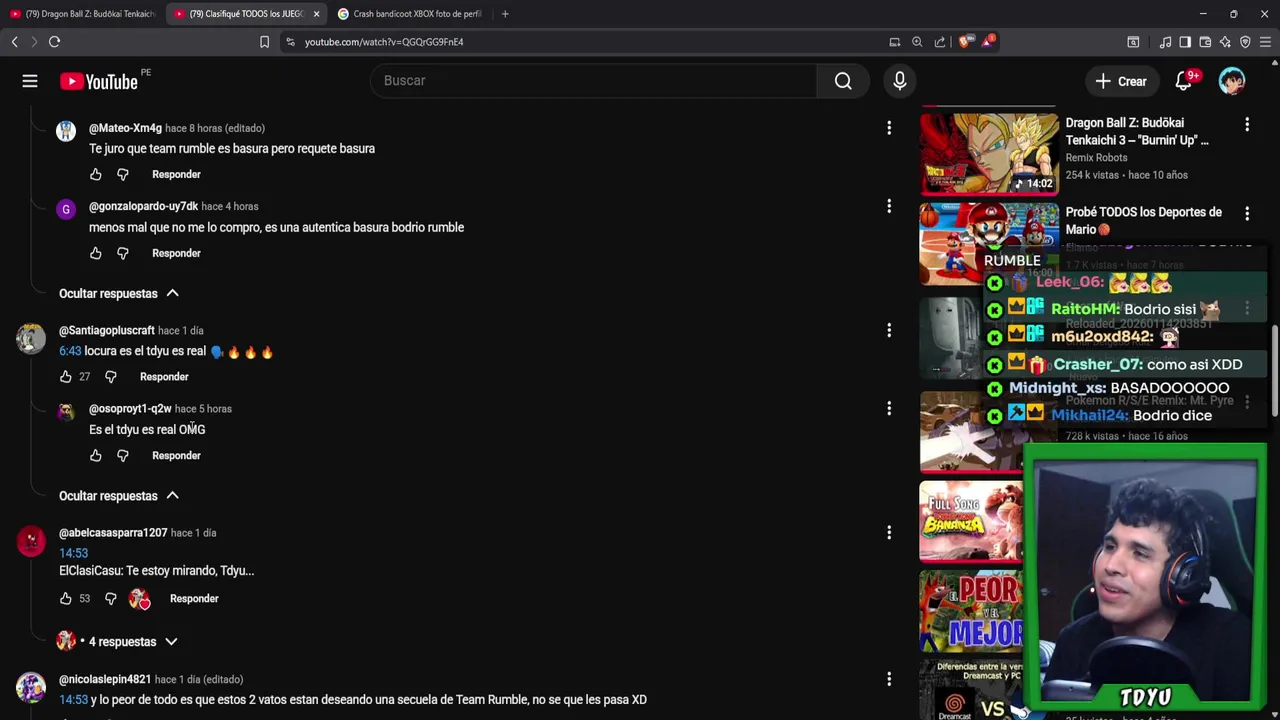Click share icon in address bar
This screenshot has width=1280, height=720.
pyautogui.click(x=940, y=42)
